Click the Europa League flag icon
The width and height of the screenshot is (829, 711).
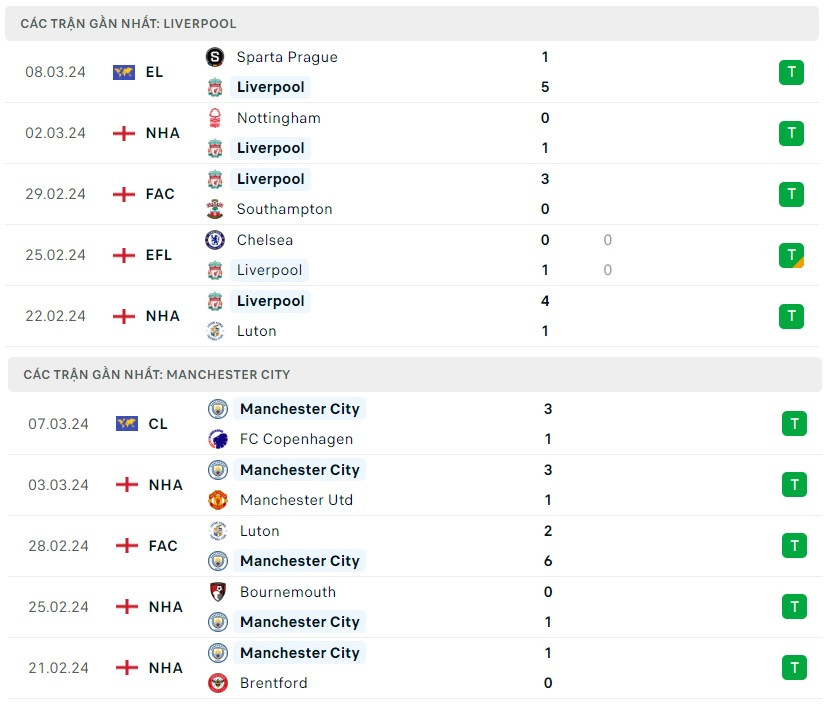coord(124,72)
